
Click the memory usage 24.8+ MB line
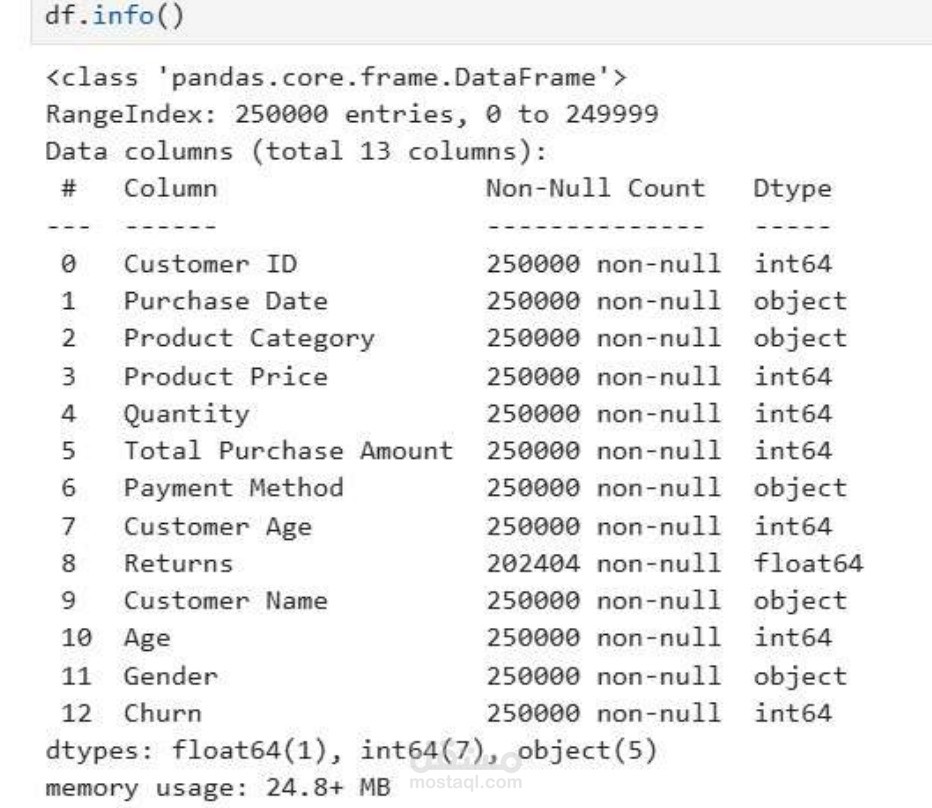(x=218, y=788)
